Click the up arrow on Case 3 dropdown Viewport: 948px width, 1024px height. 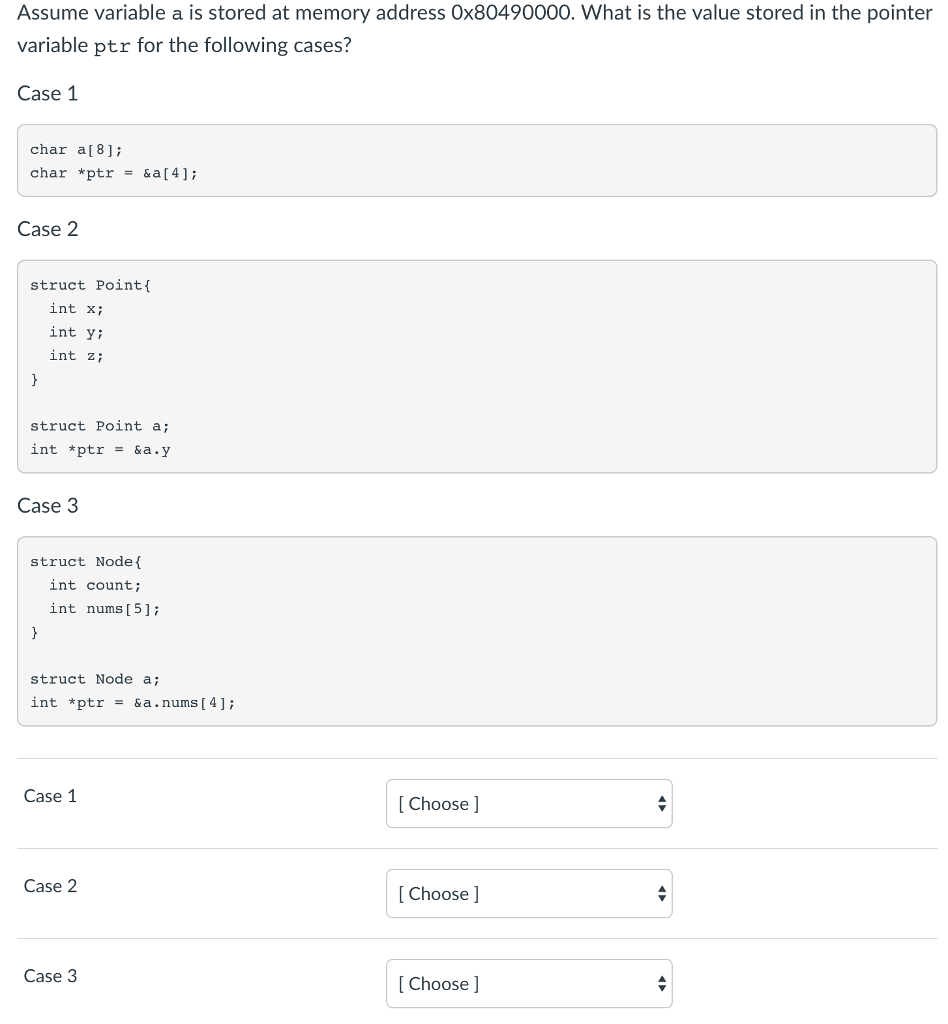(662, 978)
